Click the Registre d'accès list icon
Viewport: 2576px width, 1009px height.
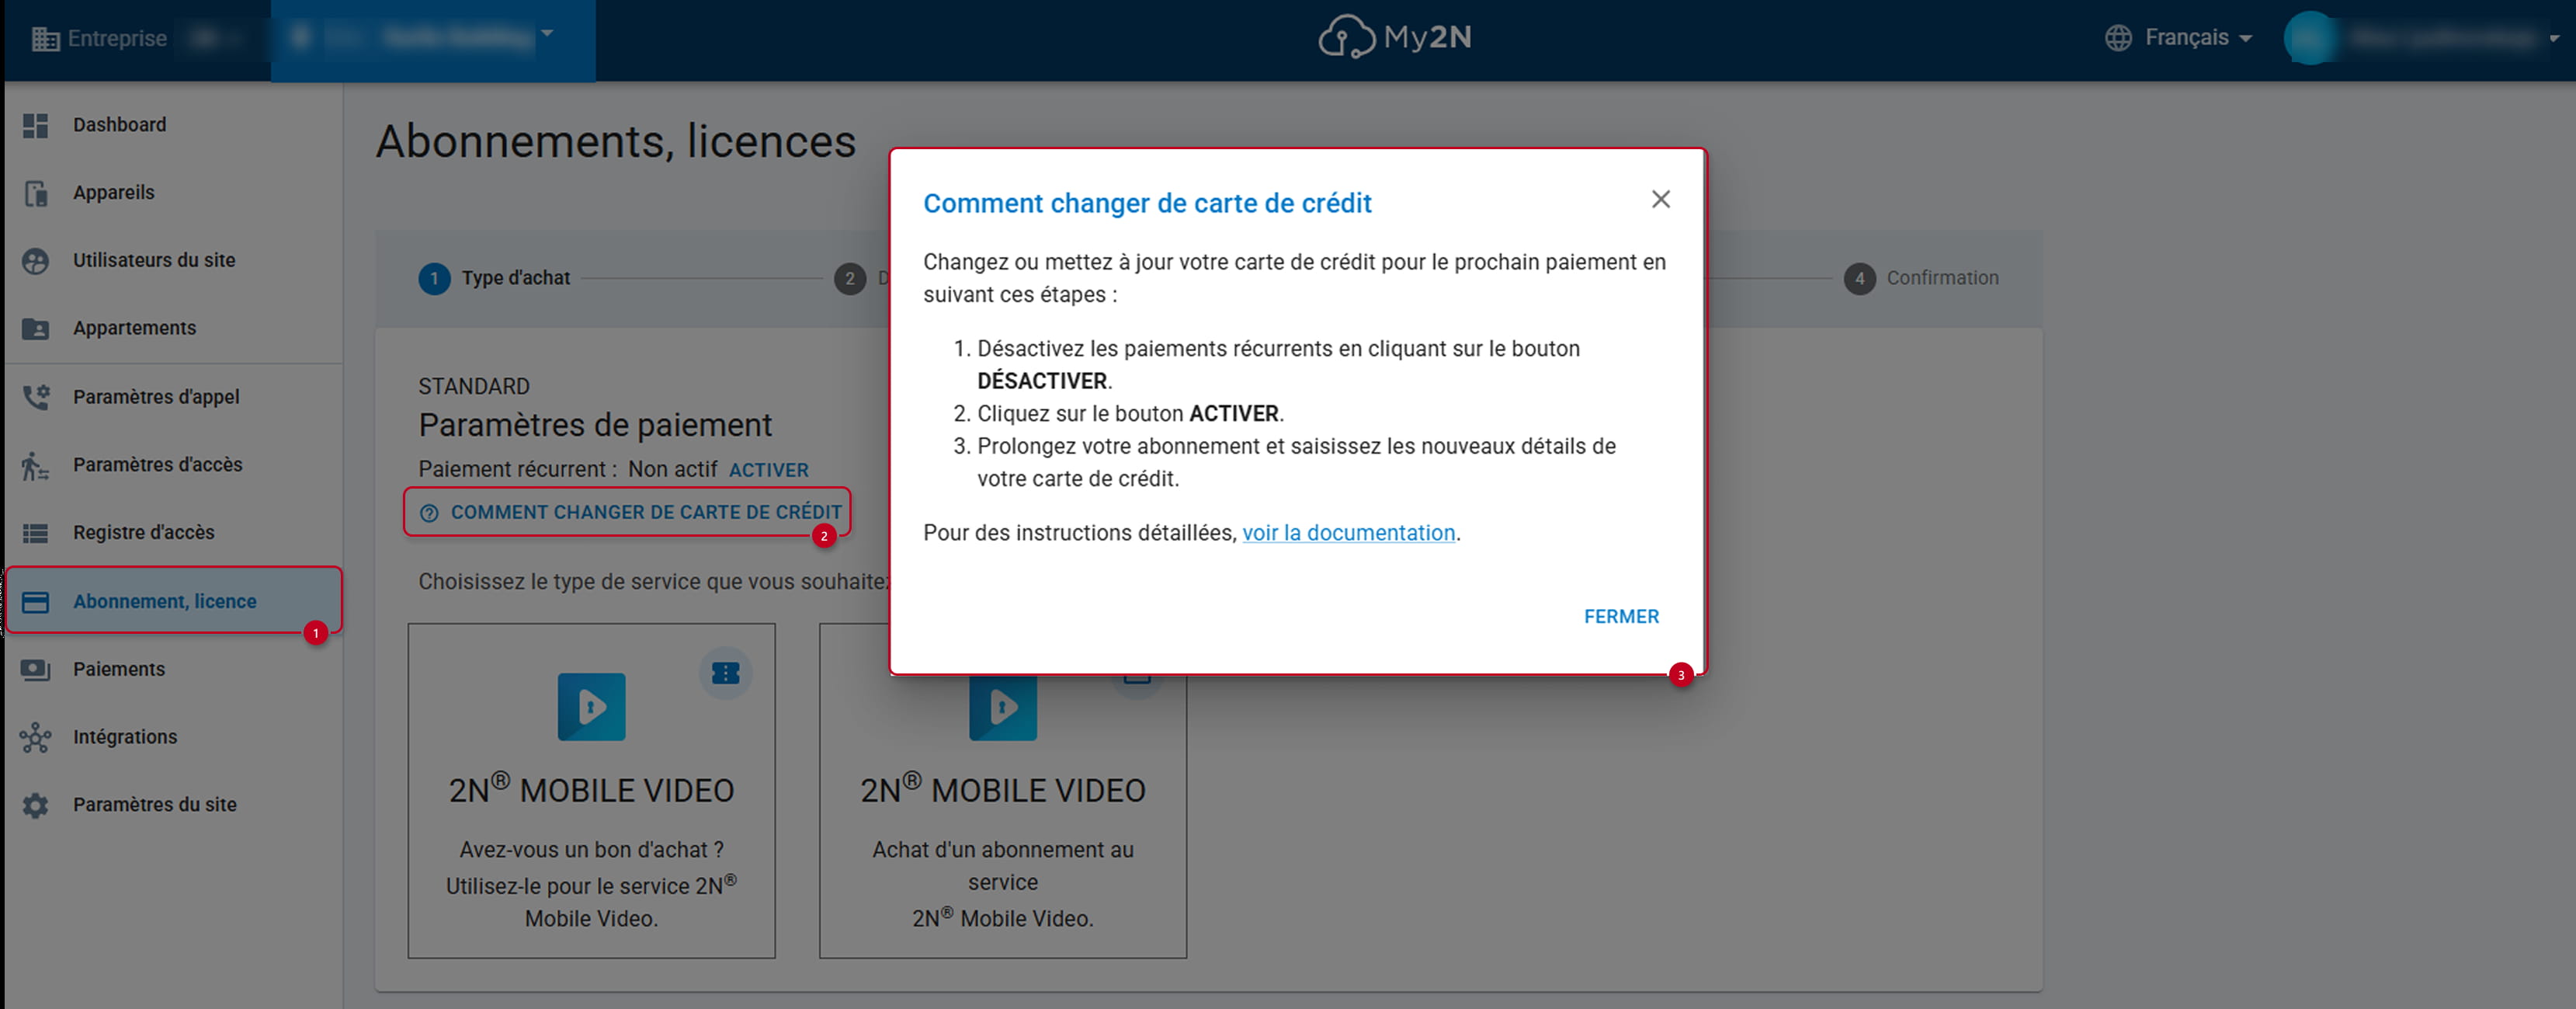(x=36, y=533)
